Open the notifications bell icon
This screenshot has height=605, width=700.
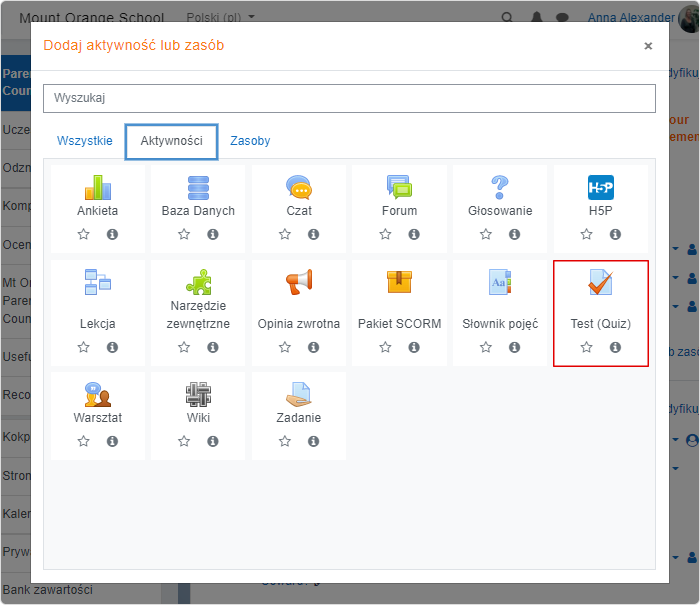pos(537,17)
